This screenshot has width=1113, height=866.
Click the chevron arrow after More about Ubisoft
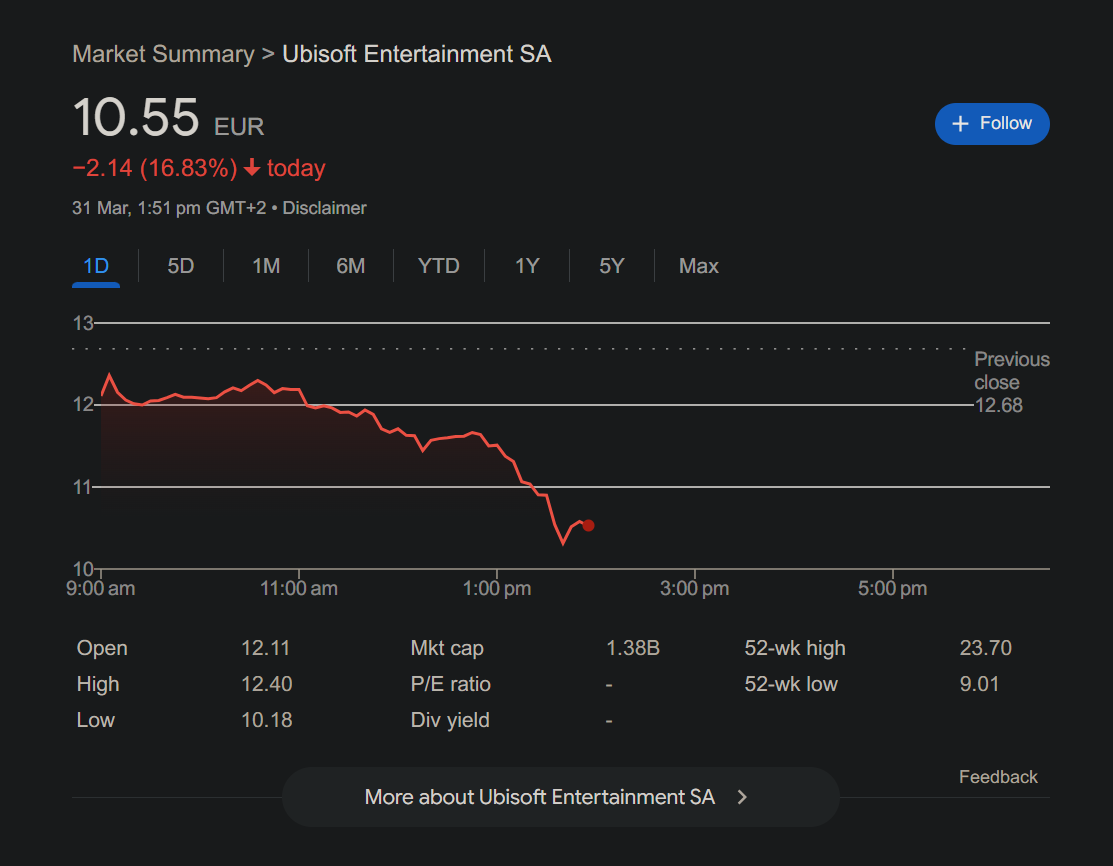coord(742,797)
